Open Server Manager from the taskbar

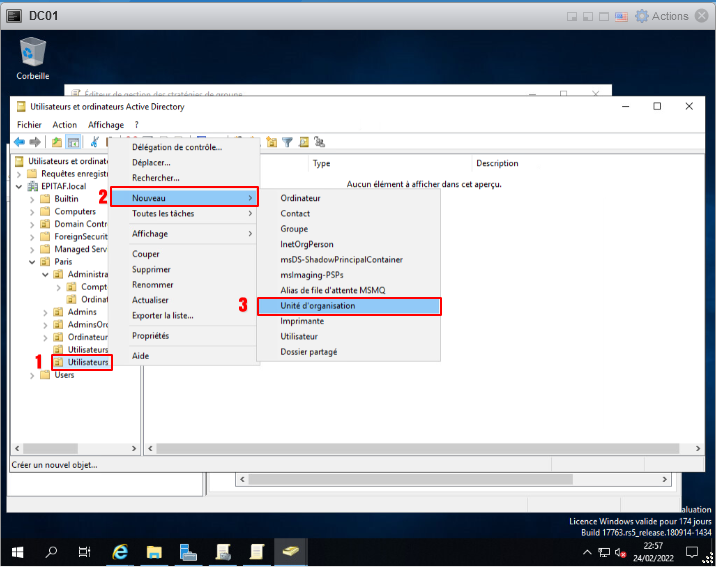click(x=187, y=551)
